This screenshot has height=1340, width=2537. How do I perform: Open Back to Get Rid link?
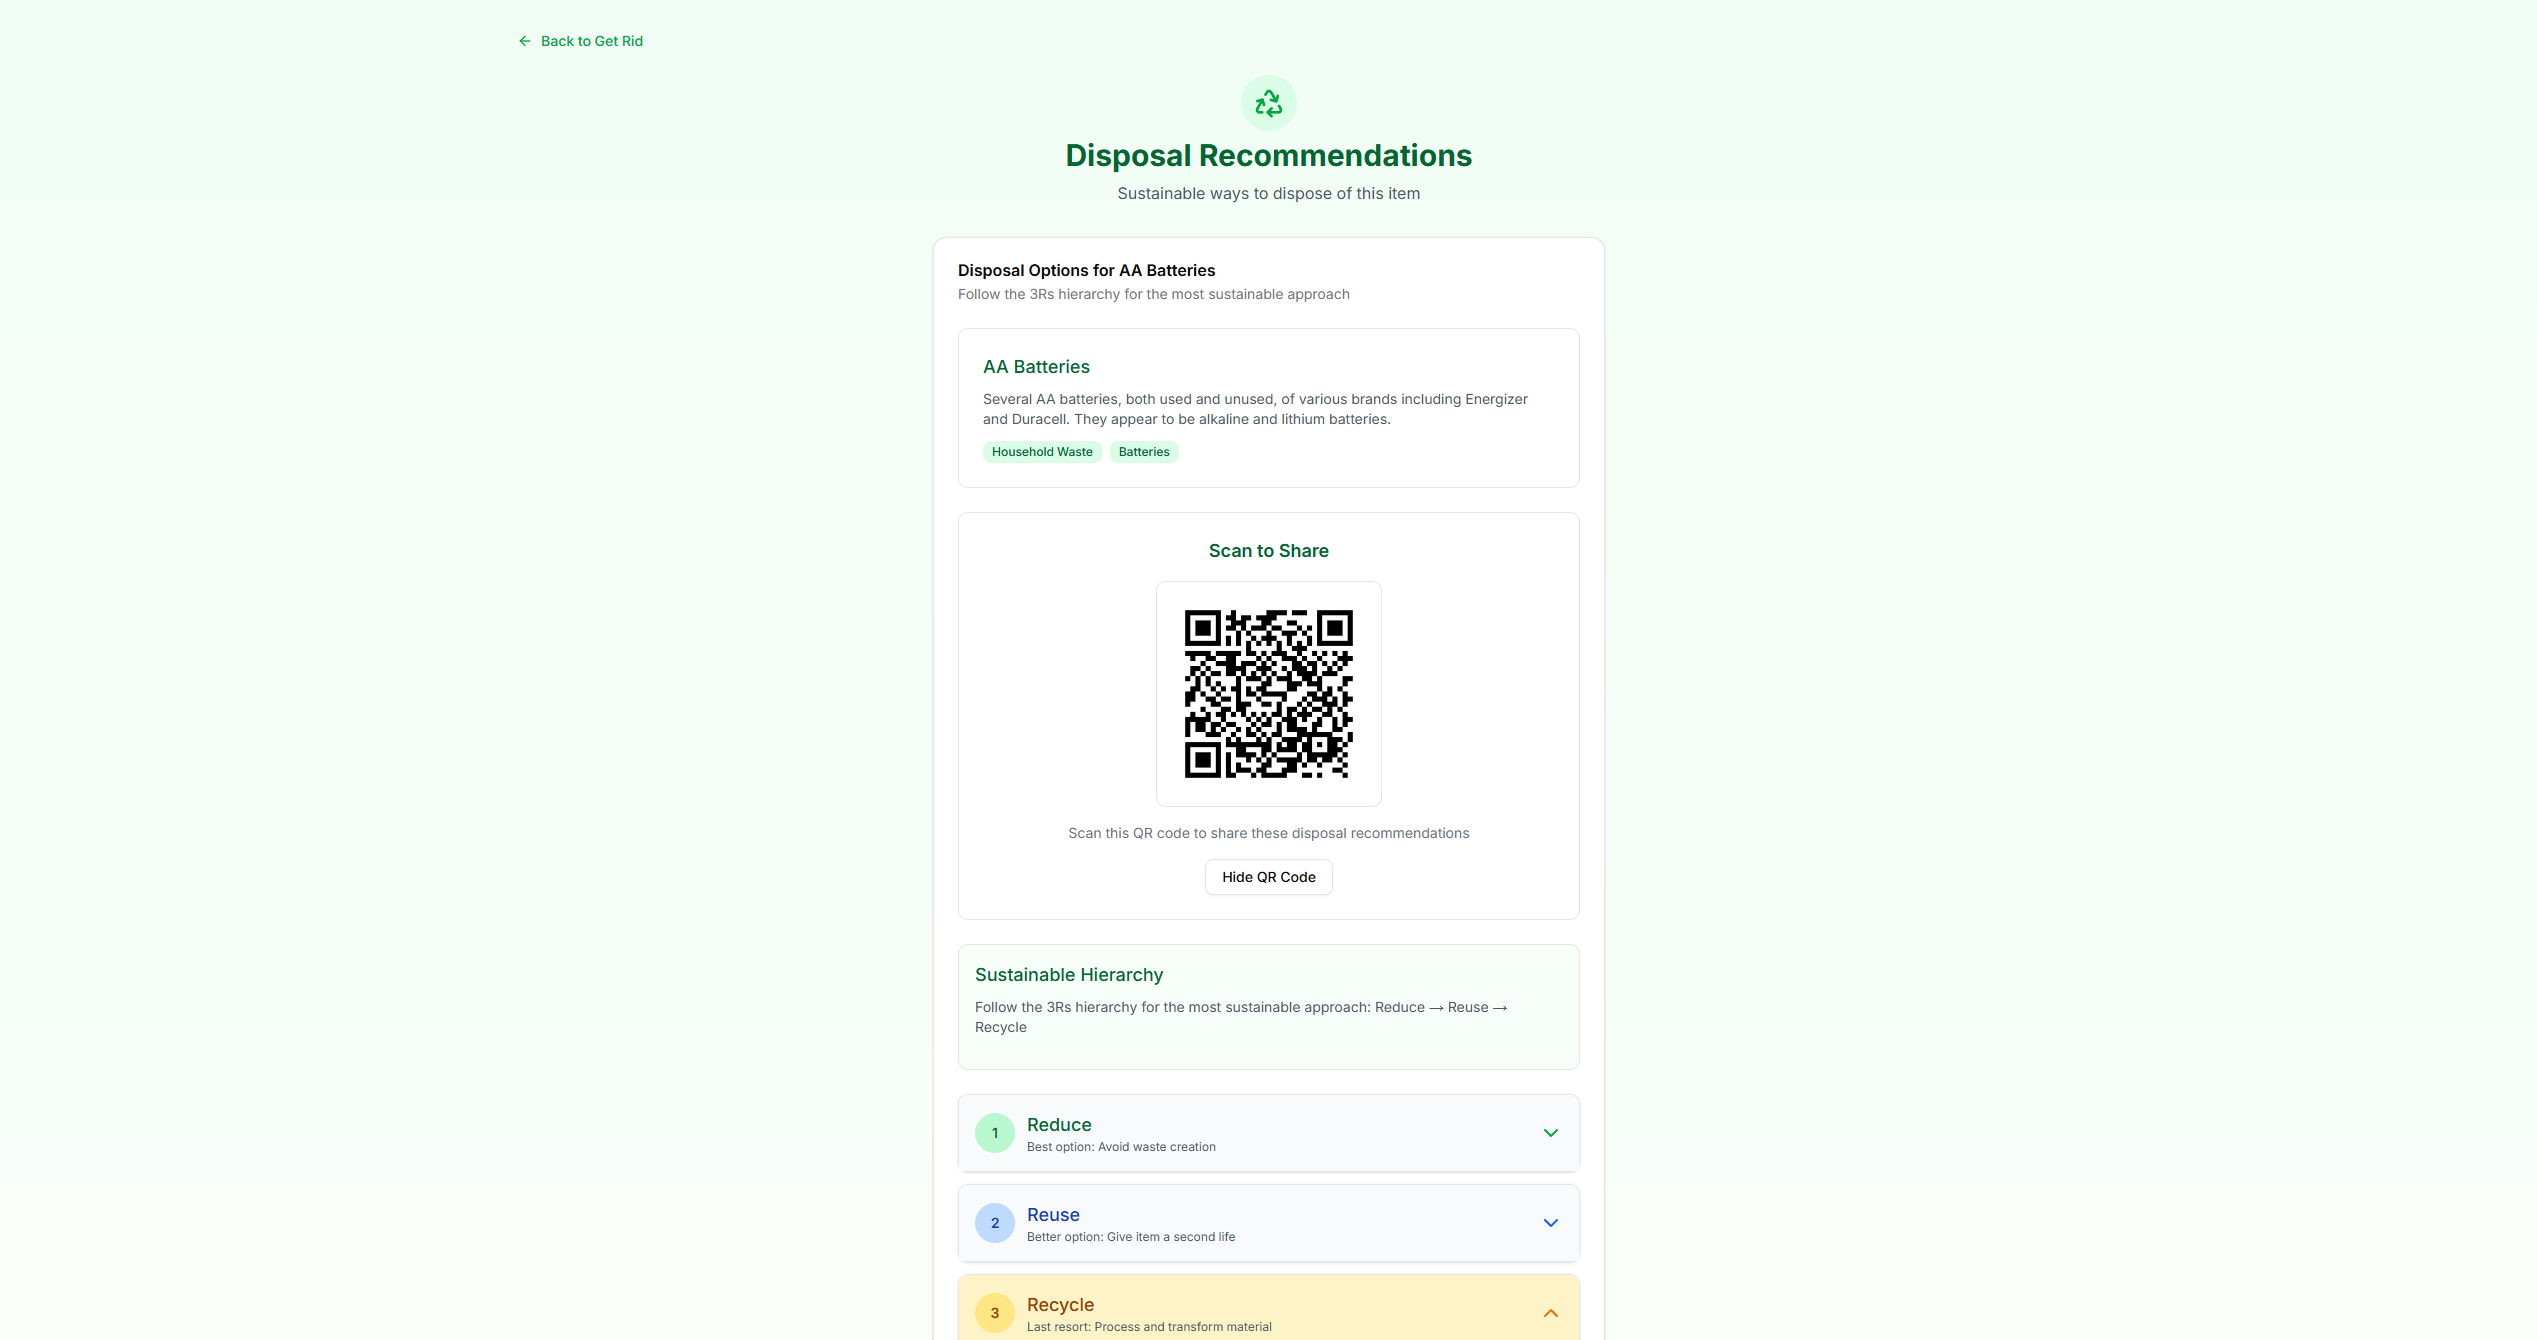coord(591,41)
